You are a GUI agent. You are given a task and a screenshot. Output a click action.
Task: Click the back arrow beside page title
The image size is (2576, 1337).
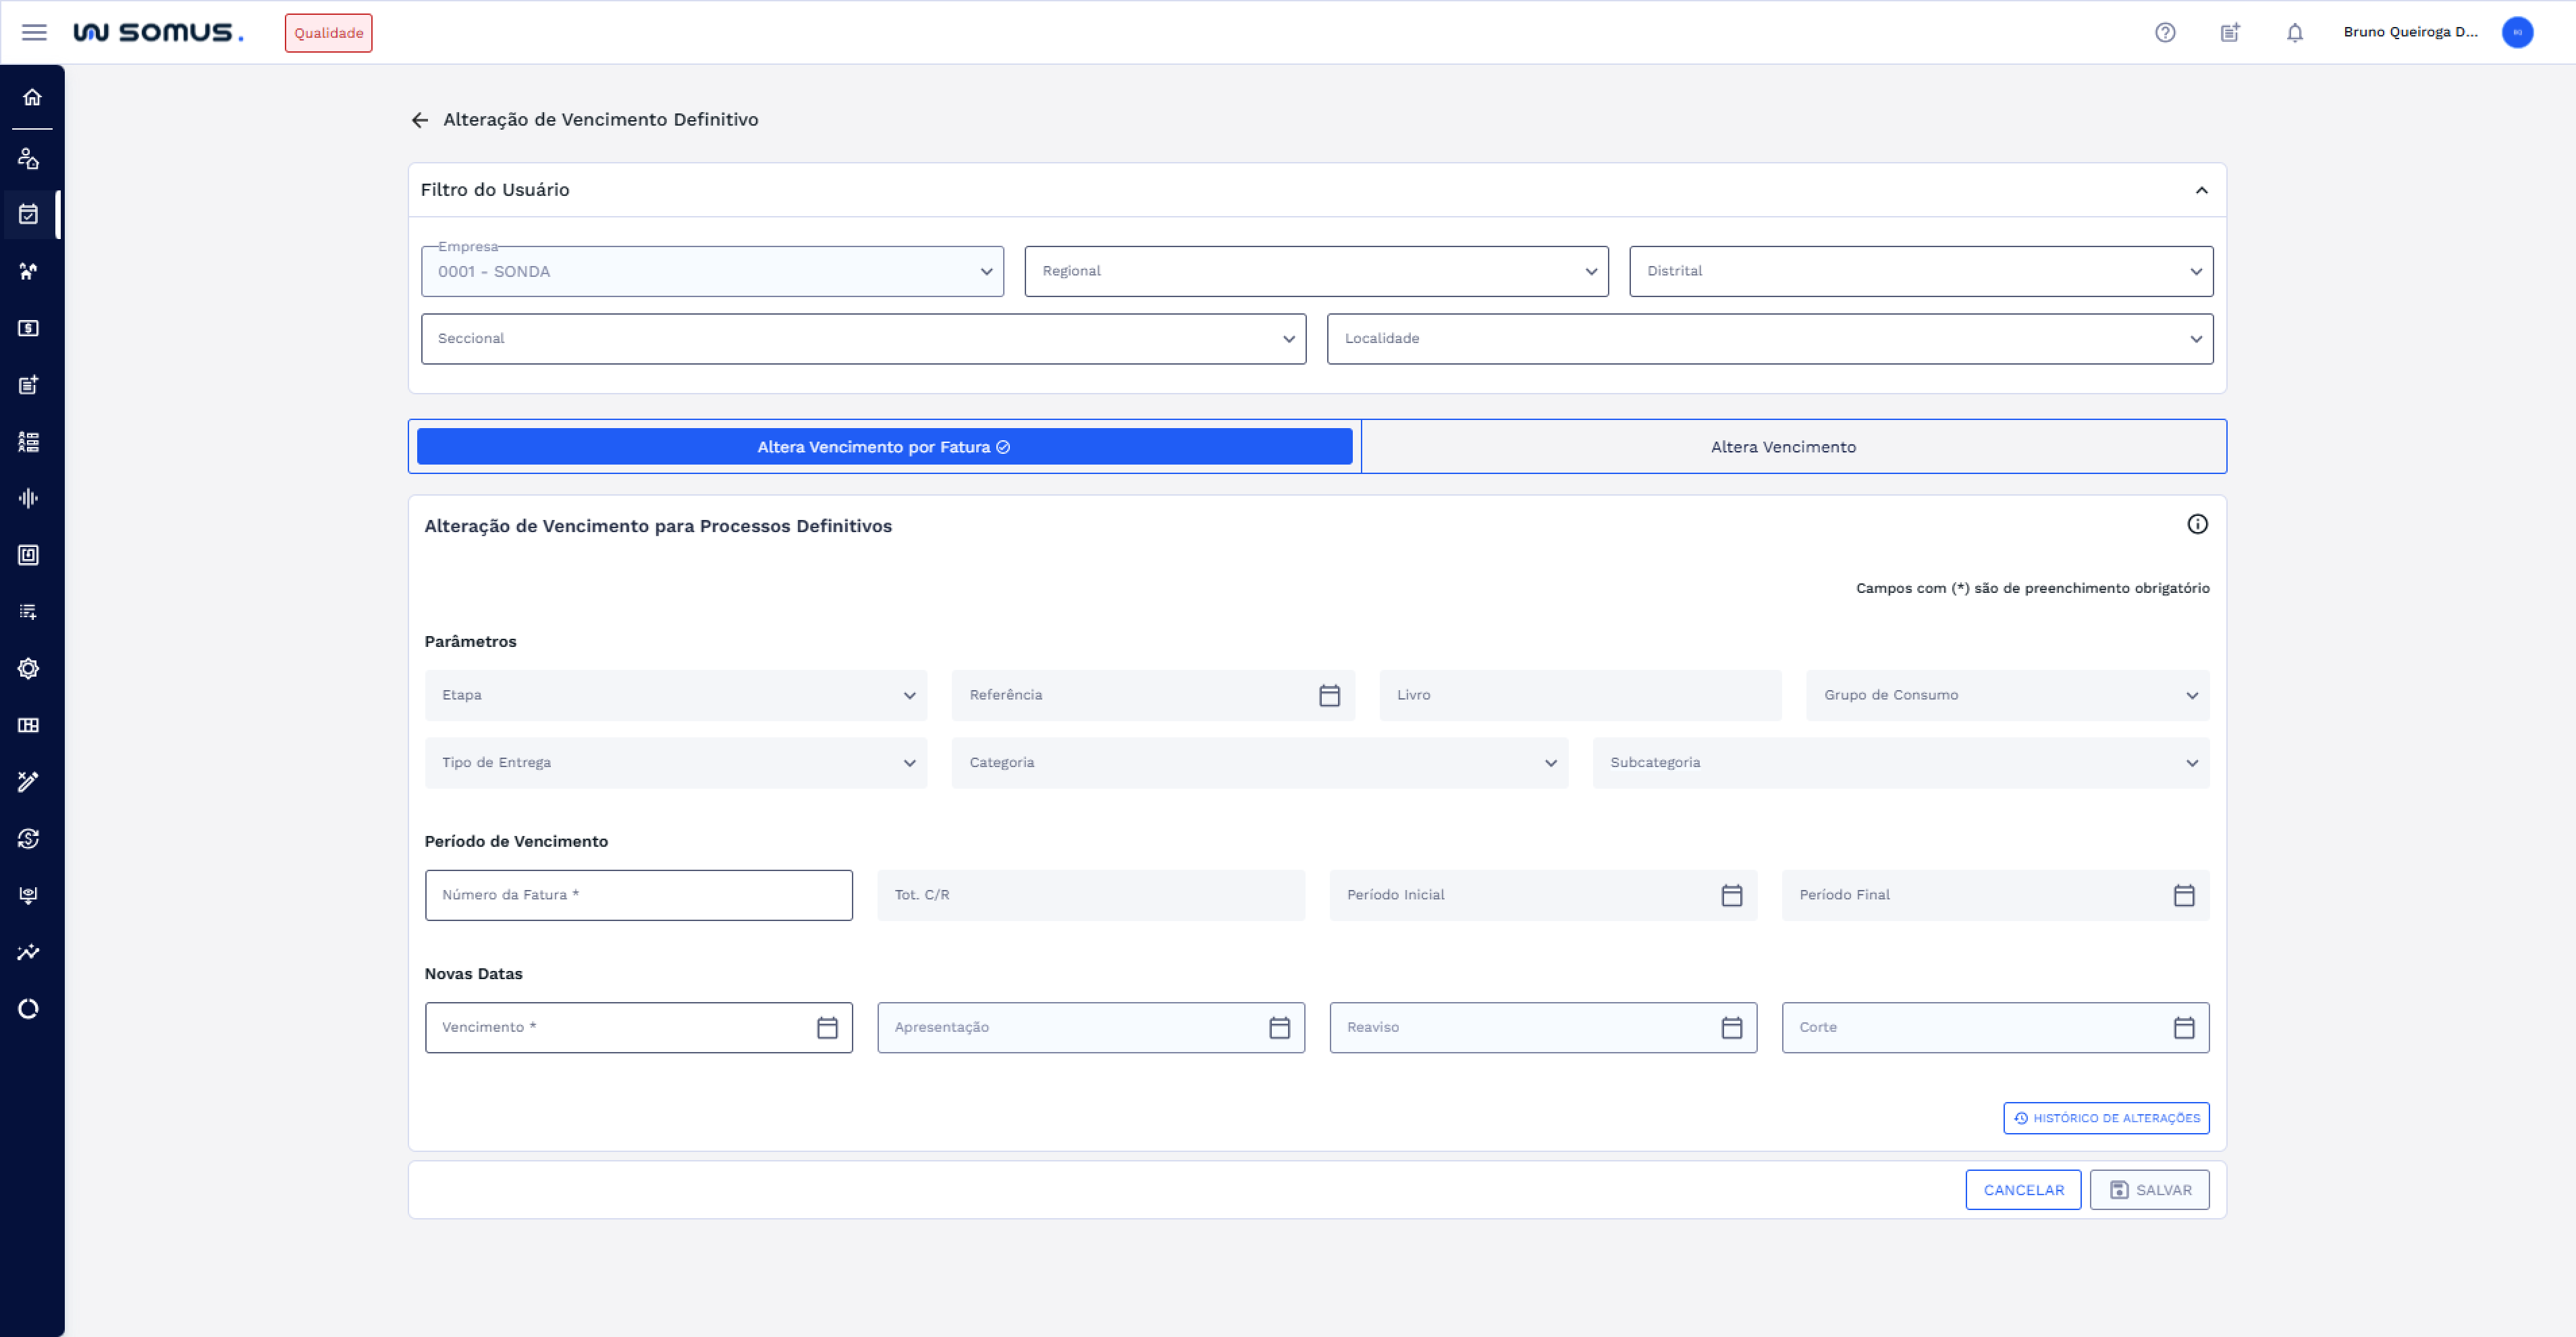pyautogui.click(x=420, y=120)
